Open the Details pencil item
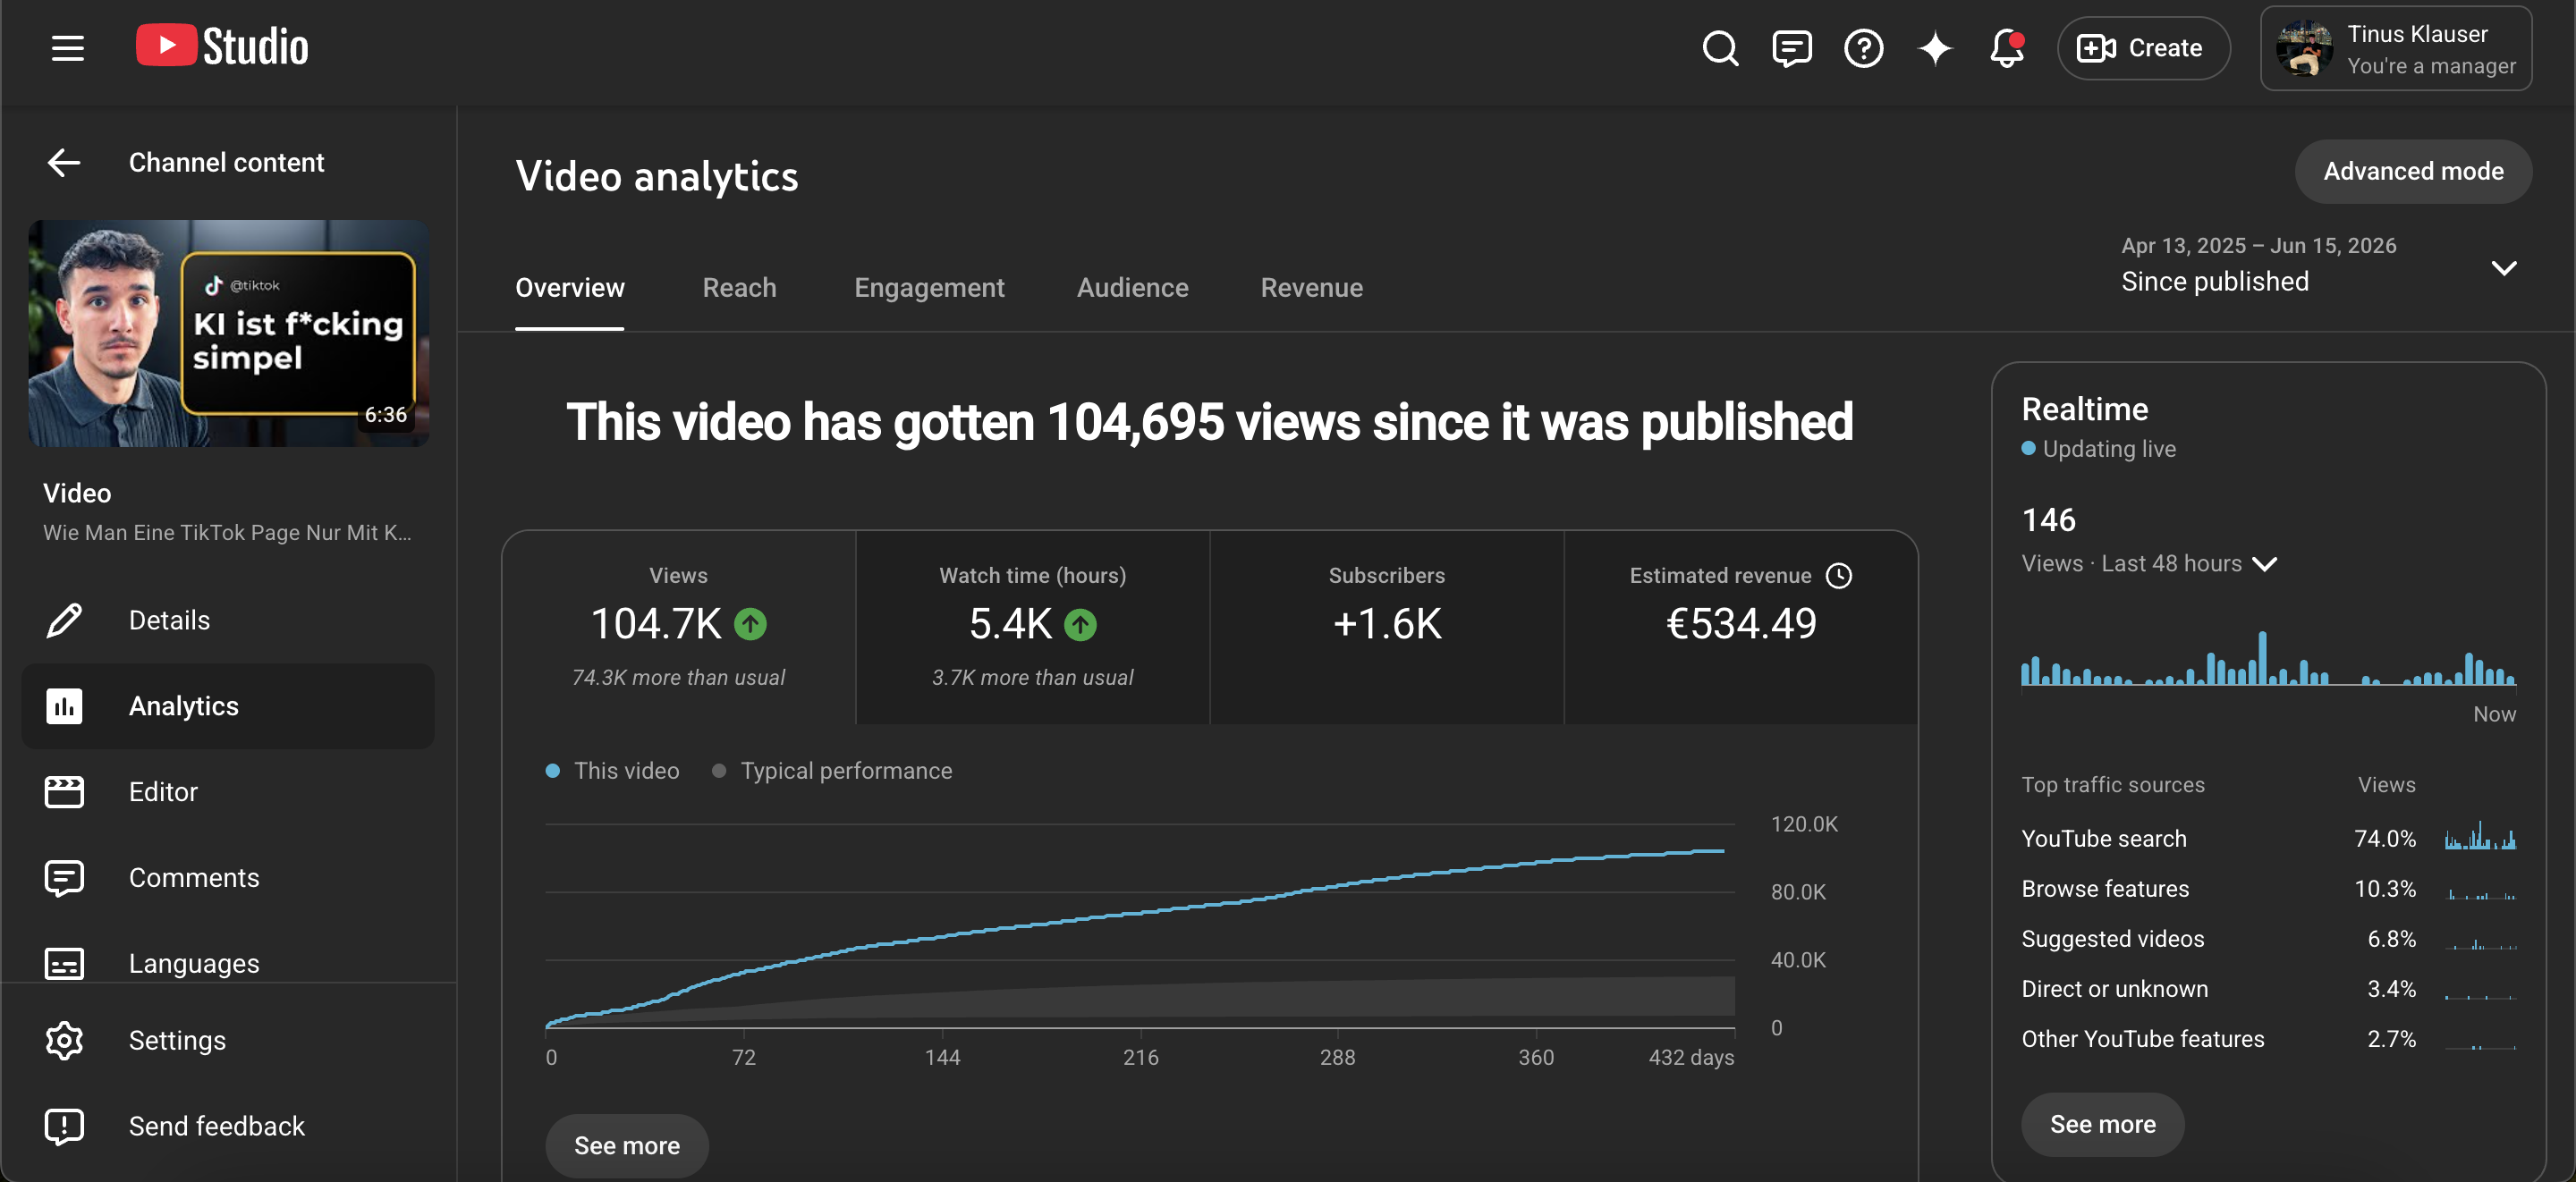 228,620
